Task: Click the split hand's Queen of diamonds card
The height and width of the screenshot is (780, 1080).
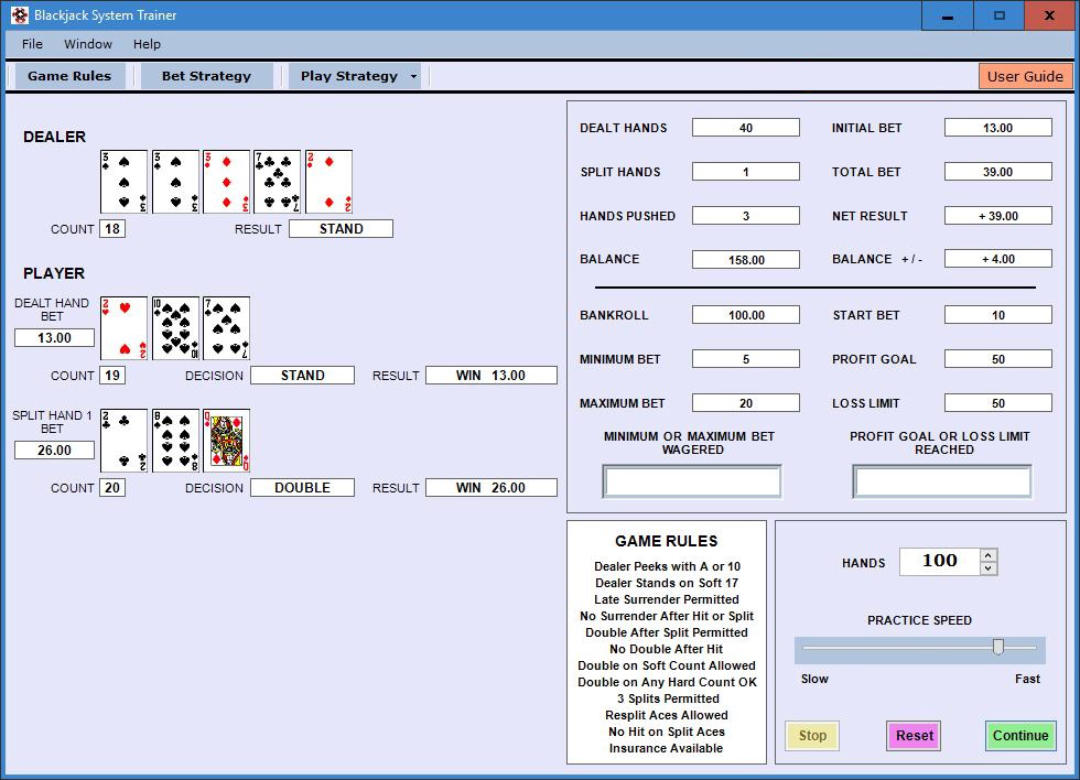Action: click(x=227, y=441)
